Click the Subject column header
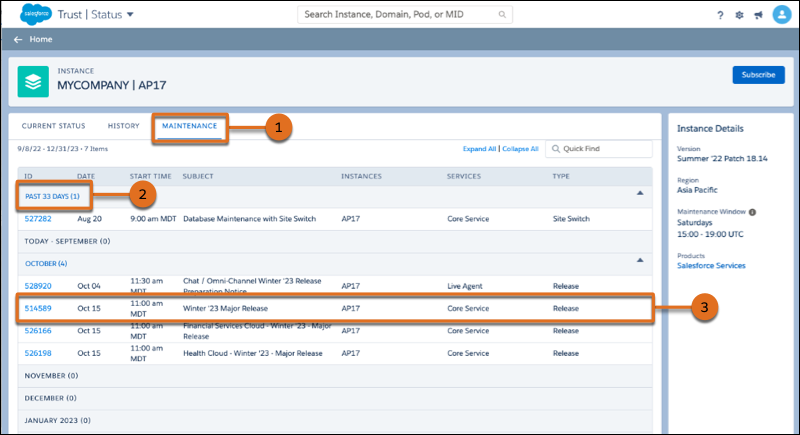The height and width of the screenshot is (435, 800). (198, 176)
